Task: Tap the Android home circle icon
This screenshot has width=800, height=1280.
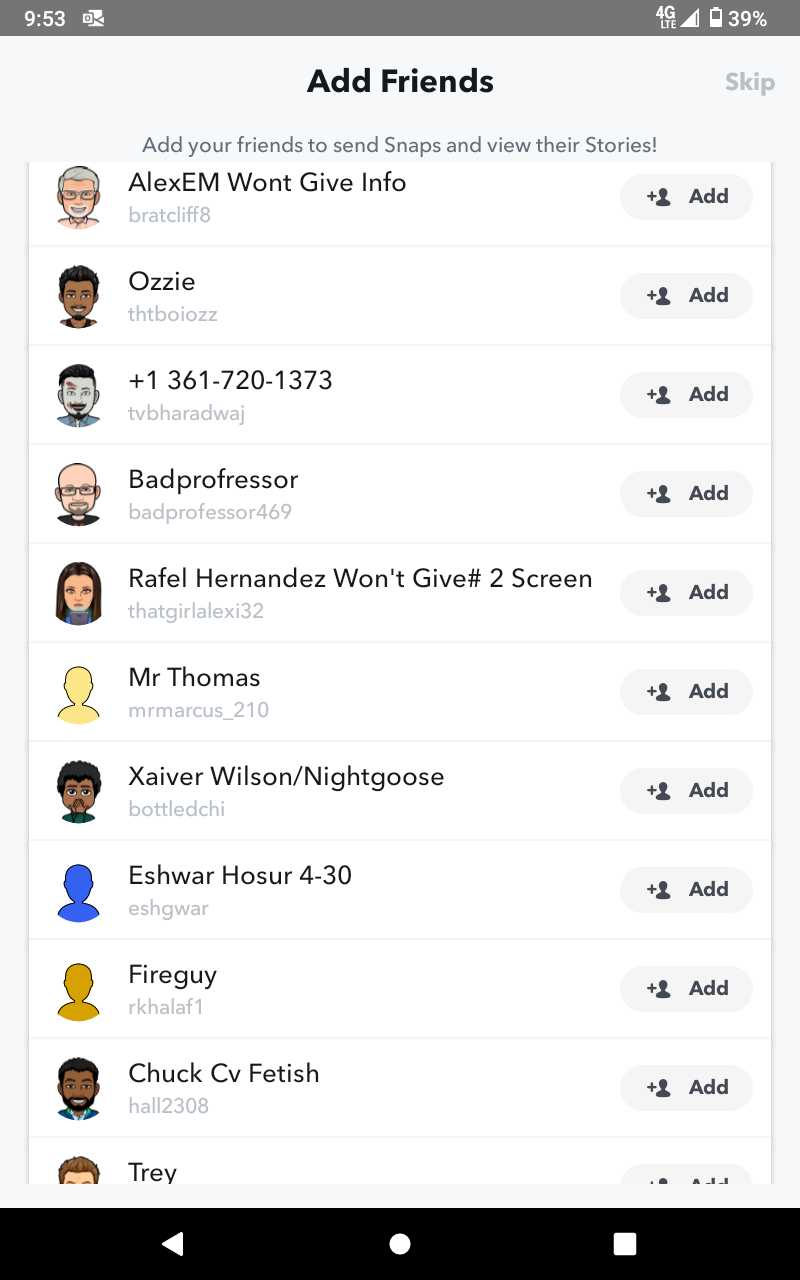Action: [x=400, y=1243]
